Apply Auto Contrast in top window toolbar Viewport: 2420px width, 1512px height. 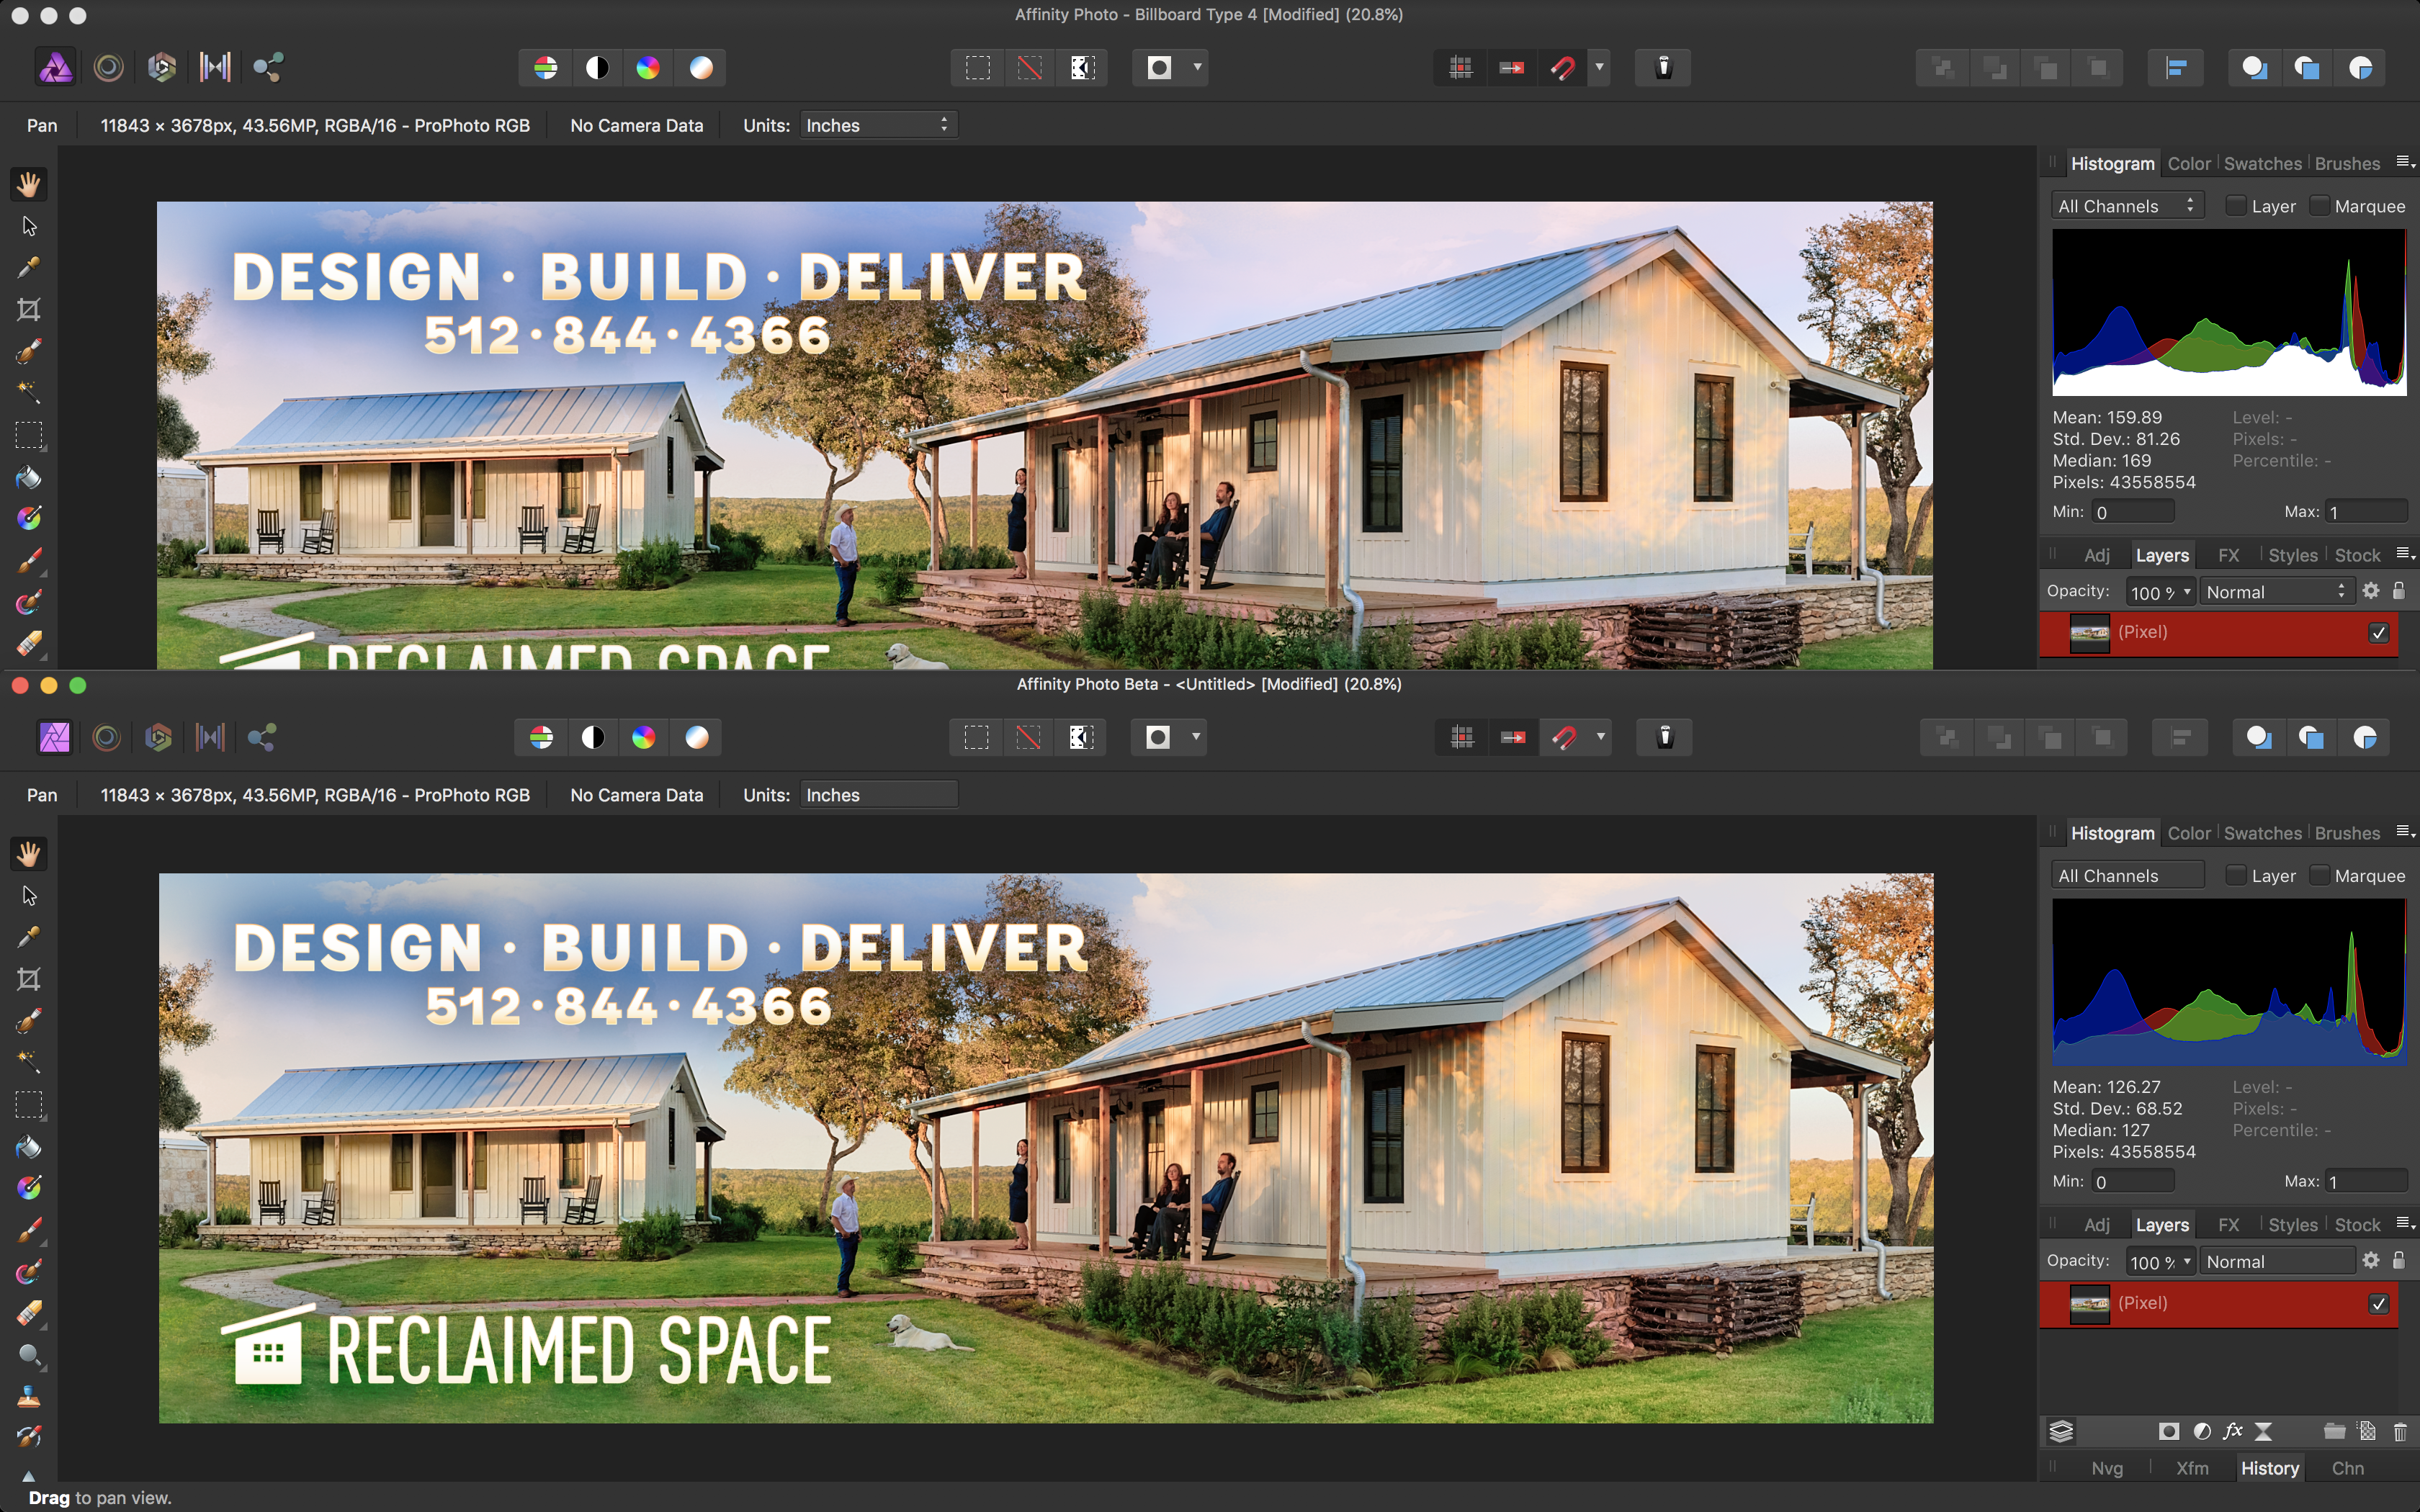597,68
